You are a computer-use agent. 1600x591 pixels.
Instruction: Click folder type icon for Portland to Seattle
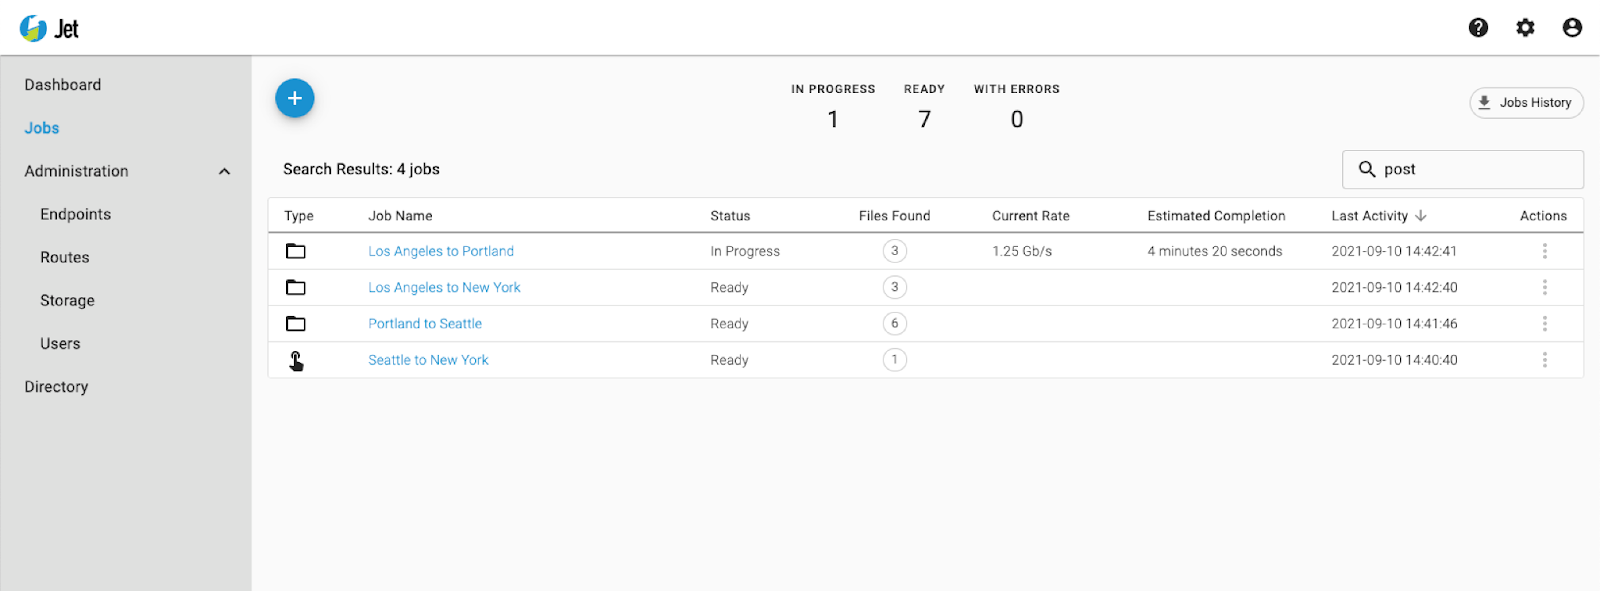pos(296,324)
